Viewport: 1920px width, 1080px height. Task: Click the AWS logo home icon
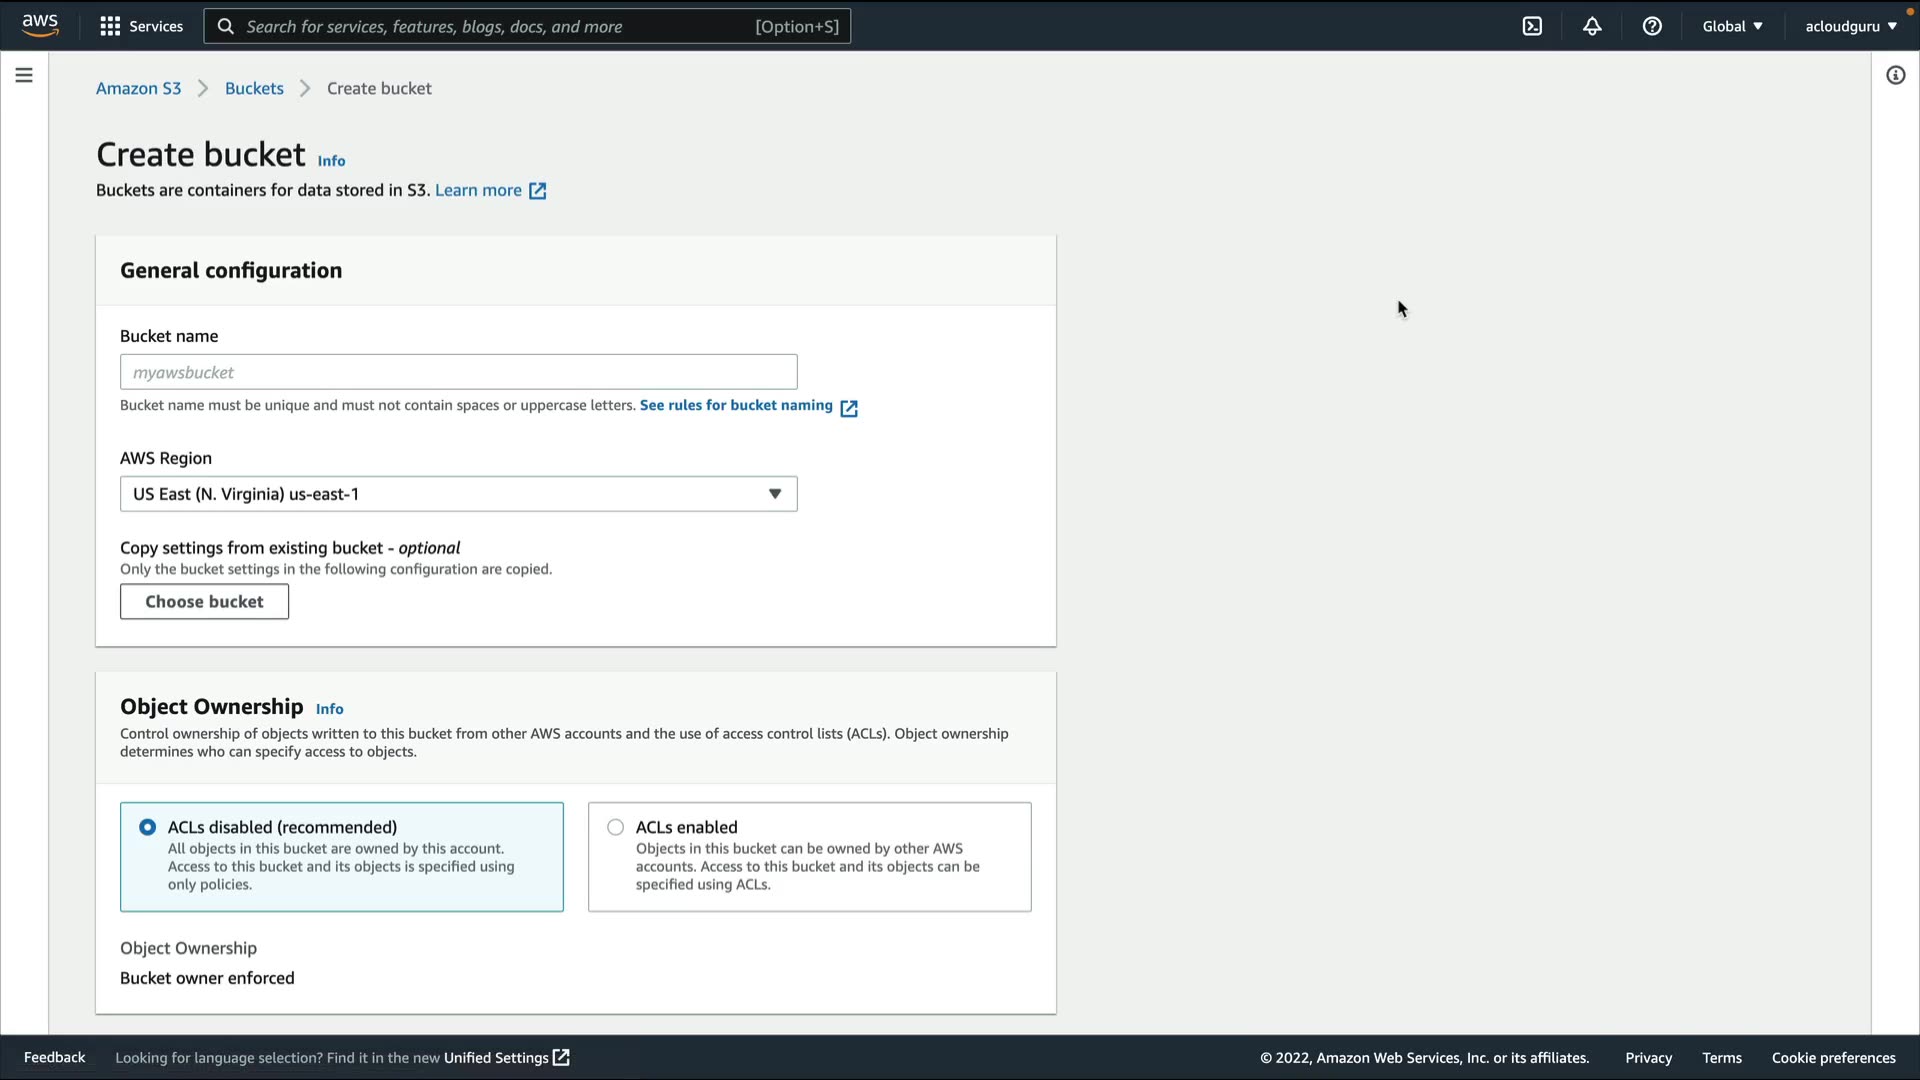[x=40, y=25]
